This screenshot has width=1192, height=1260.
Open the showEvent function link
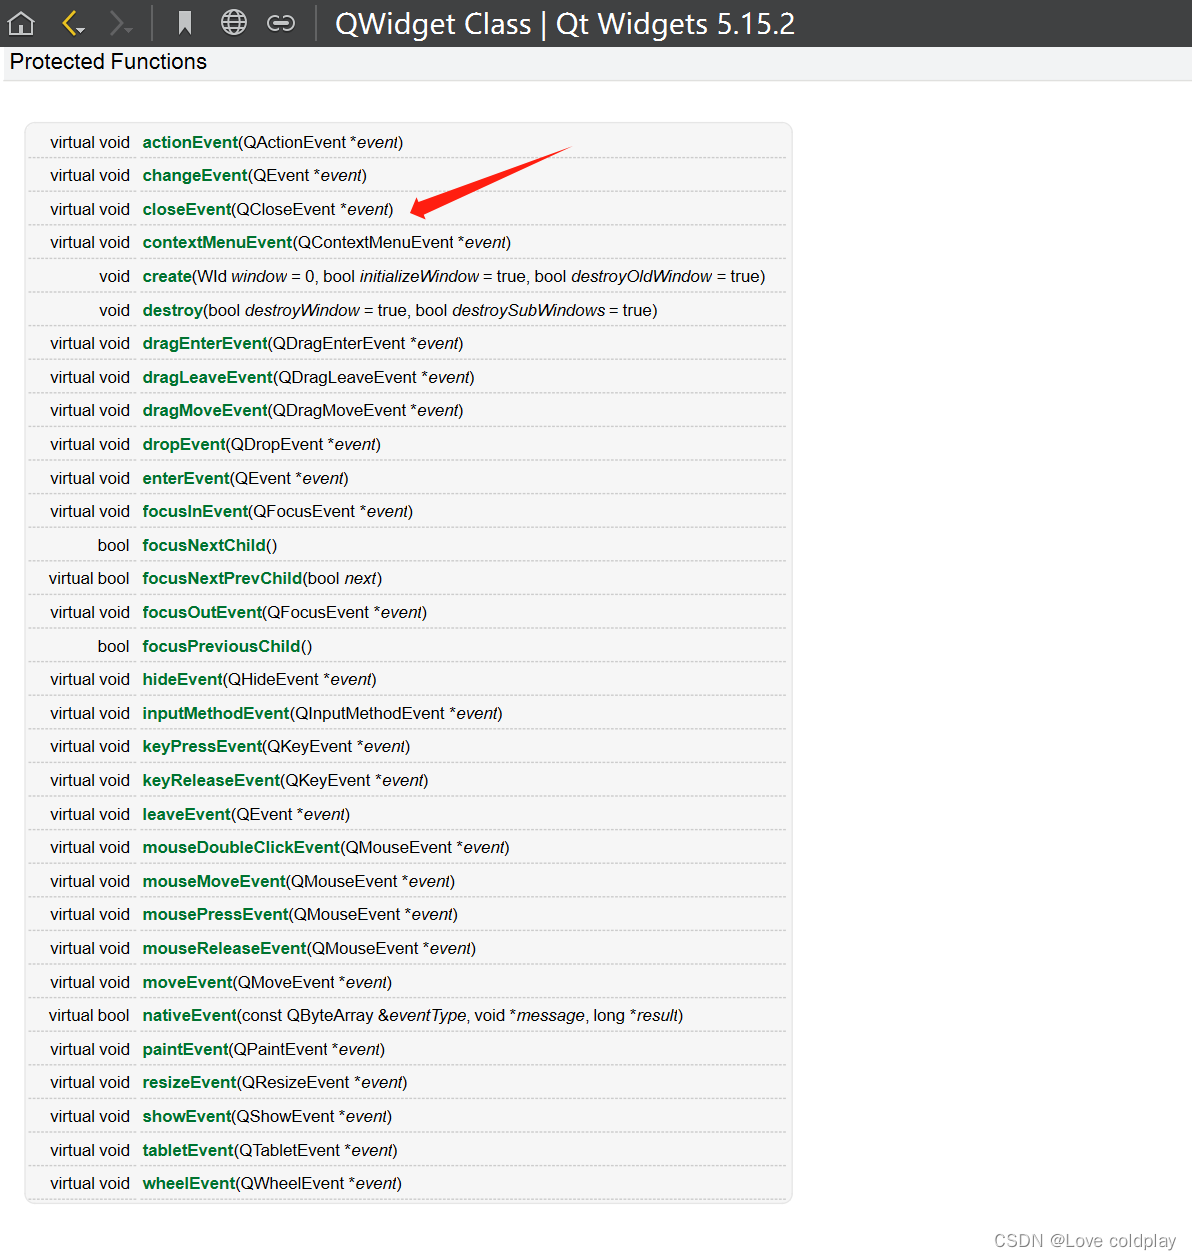tap(187, 1116)
